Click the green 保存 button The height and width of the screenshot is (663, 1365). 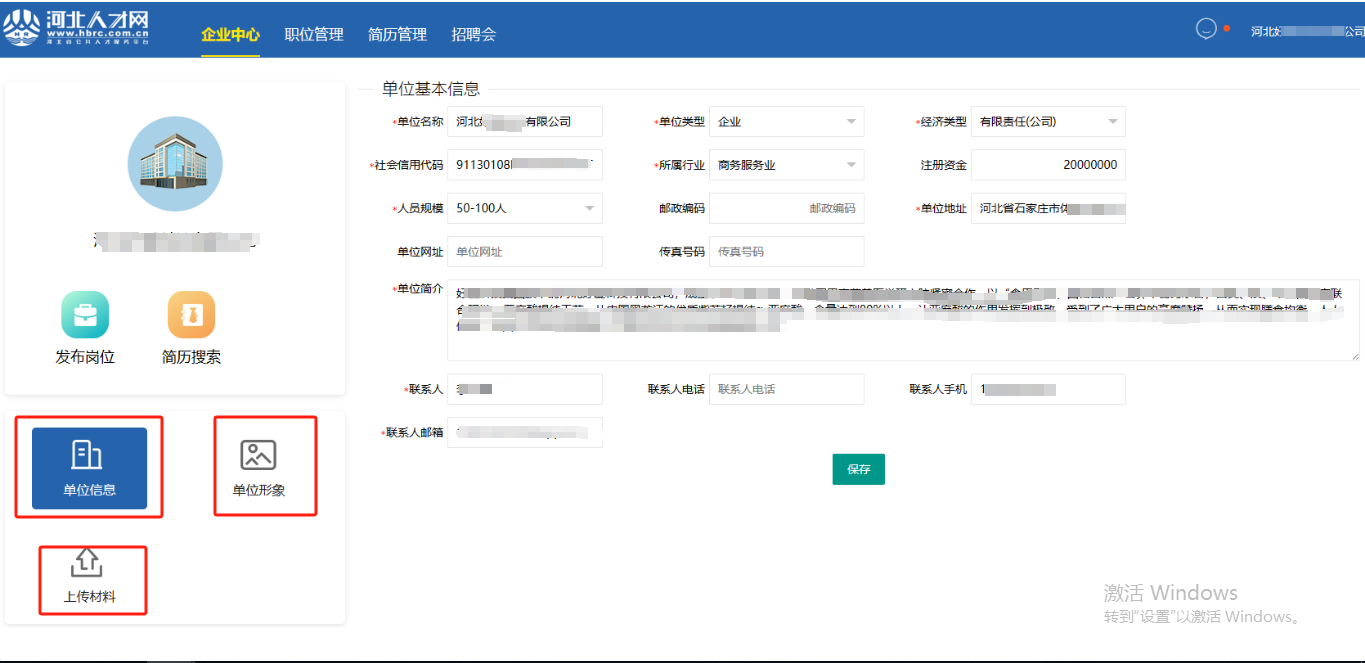tap(858, 469)
